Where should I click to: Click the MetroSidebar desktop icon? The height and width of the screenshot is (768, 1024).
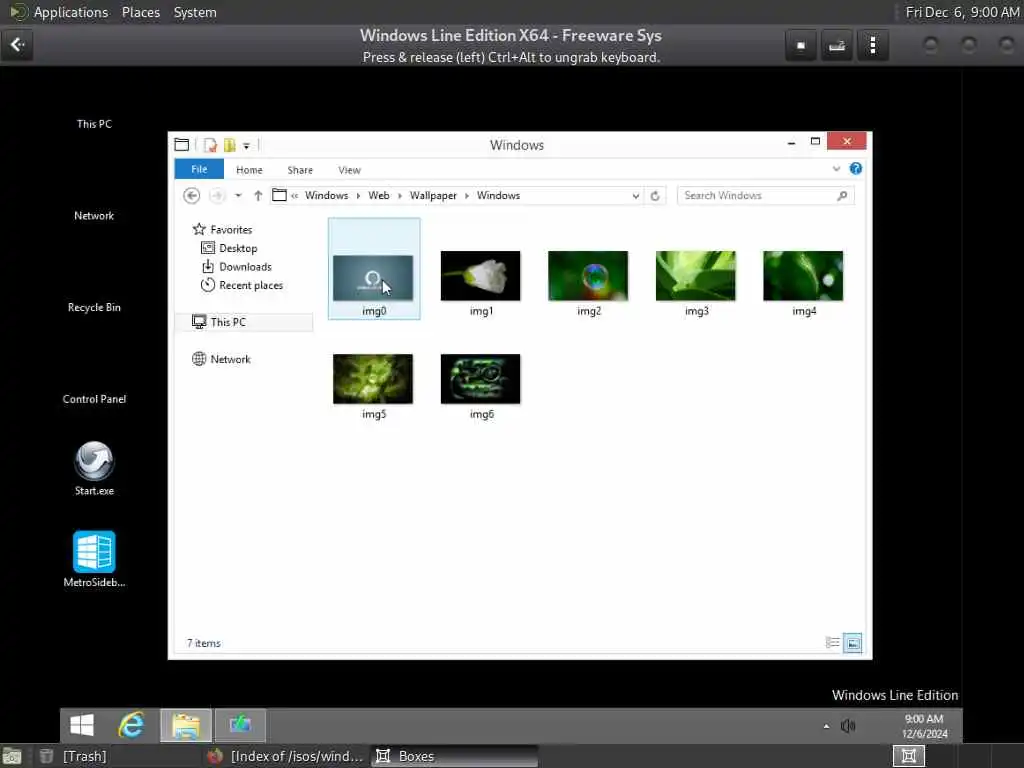pos(94,559)
